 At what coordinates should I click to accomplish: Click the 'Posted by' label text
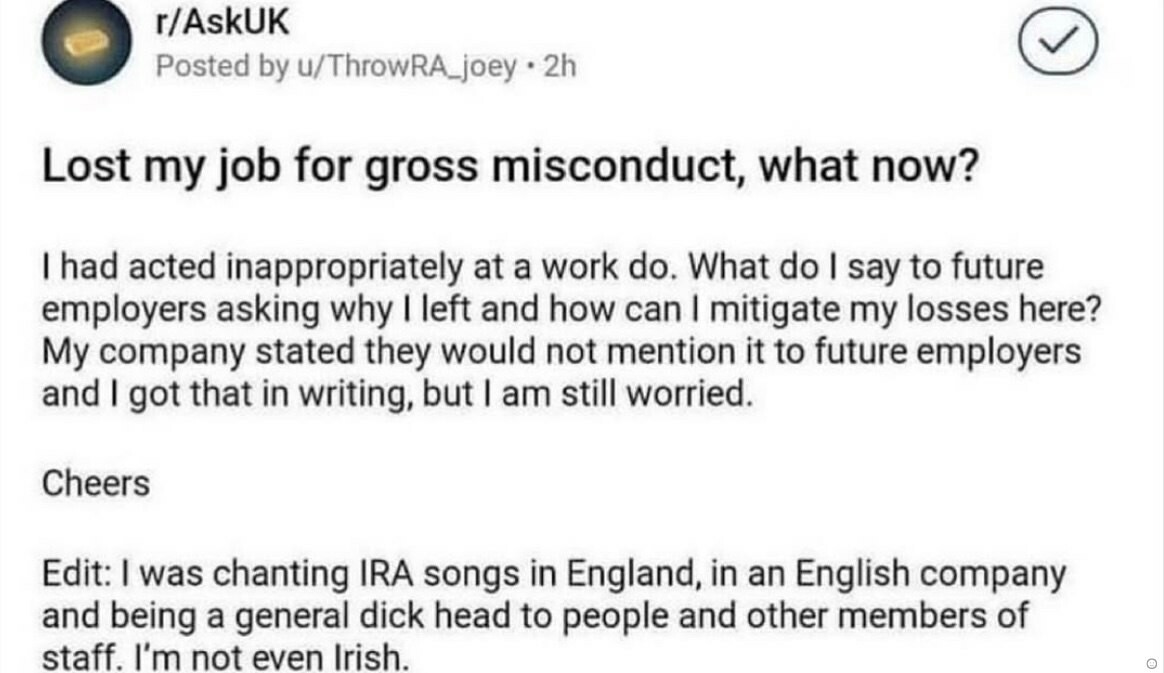[223, 67]
